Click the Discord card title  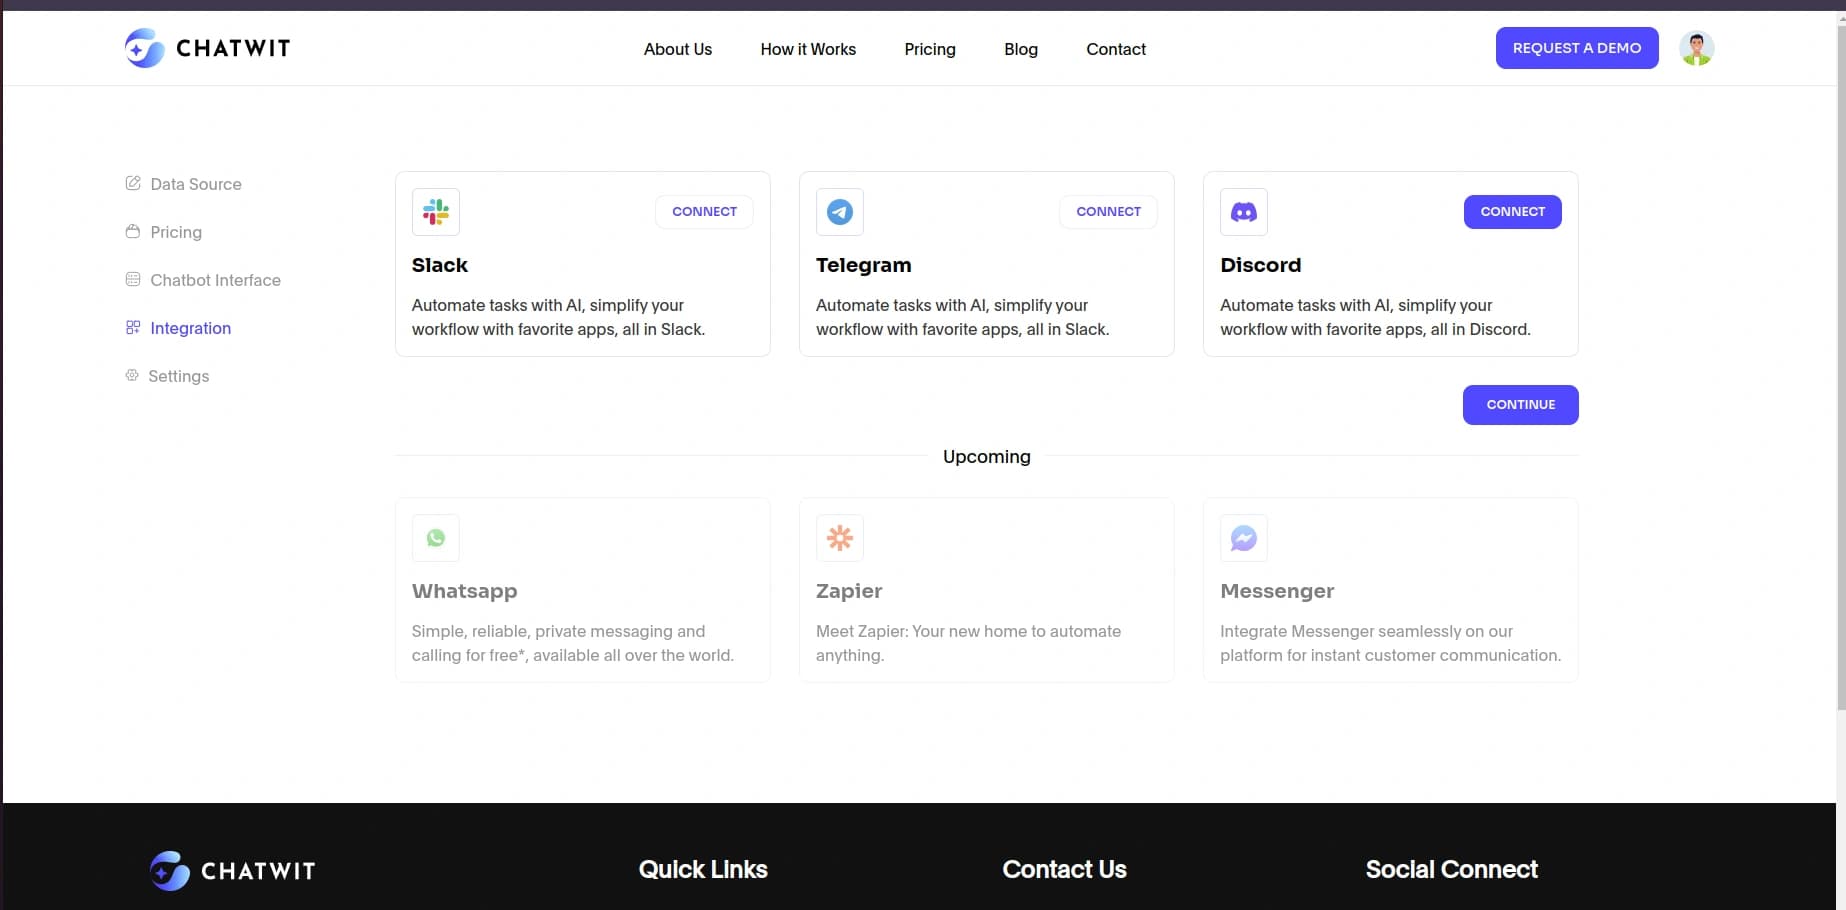[1261, 265]
